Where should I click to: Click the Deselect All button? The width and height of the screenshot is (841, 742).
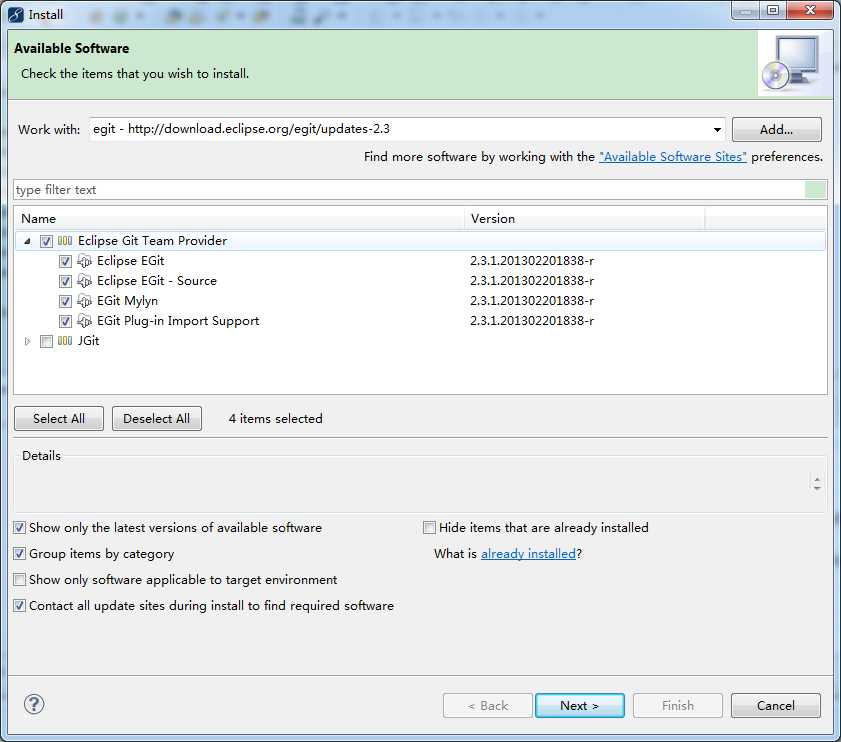click(x=157, y=418)
